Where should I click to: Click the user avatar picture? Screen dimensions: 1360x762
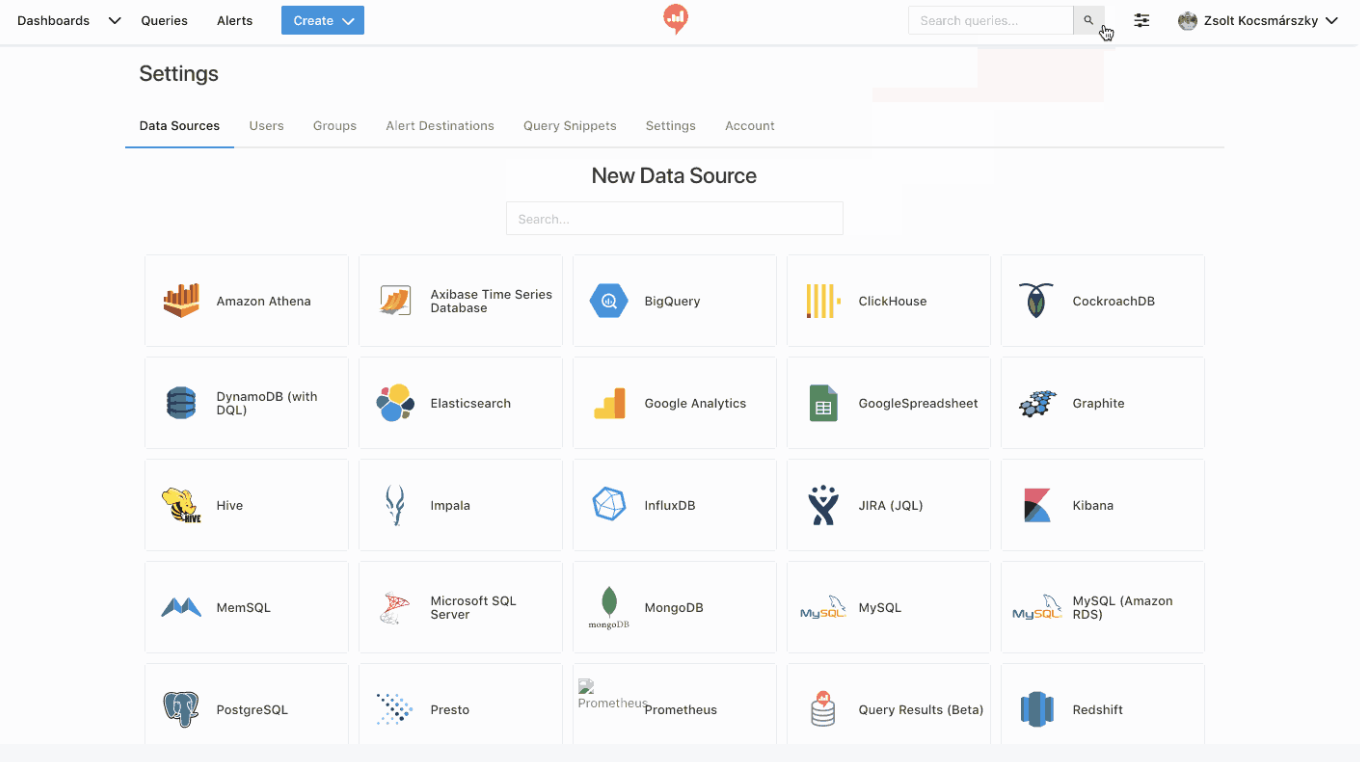coord(1187,20)
